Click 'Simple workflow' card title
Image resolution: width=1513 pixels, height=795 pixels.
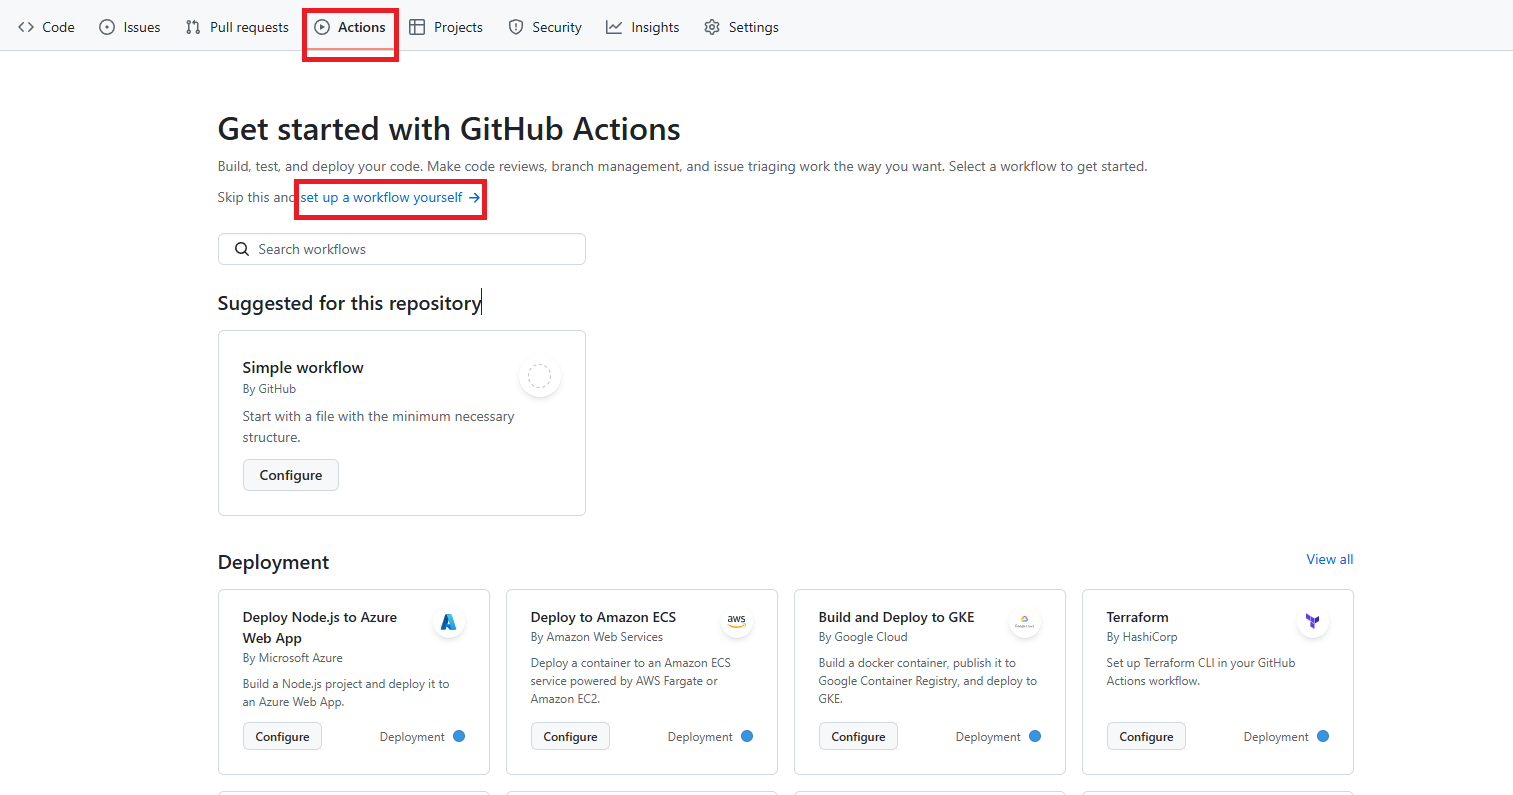tap(303, 368)
